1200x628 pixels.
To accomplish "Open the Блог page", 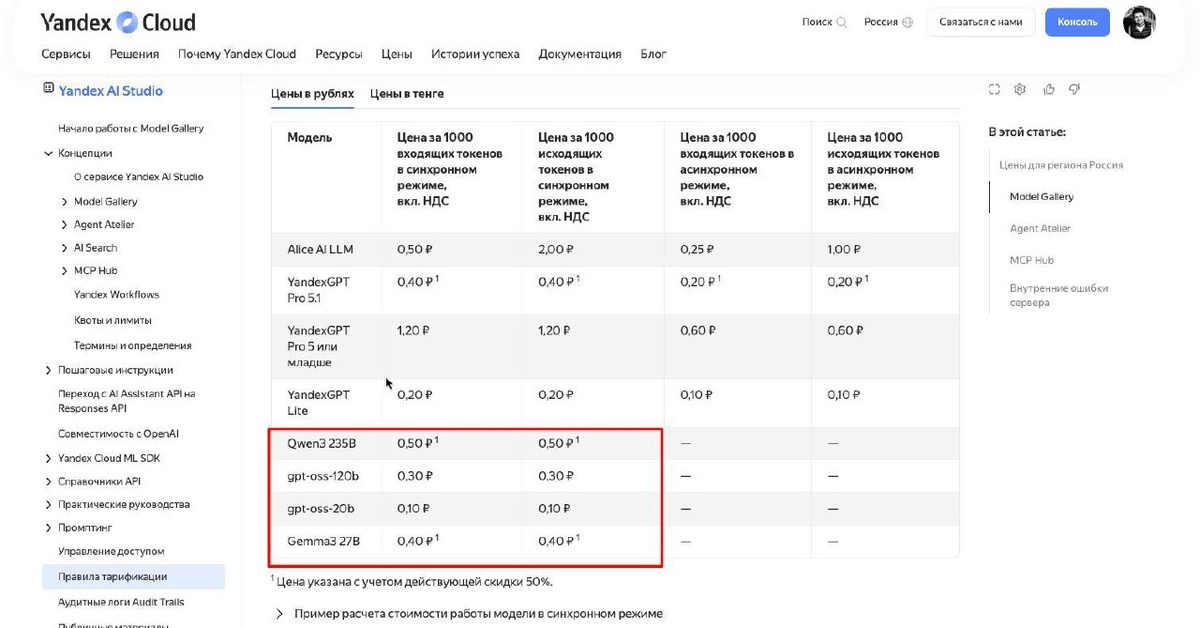I will [x=653, y=54].
